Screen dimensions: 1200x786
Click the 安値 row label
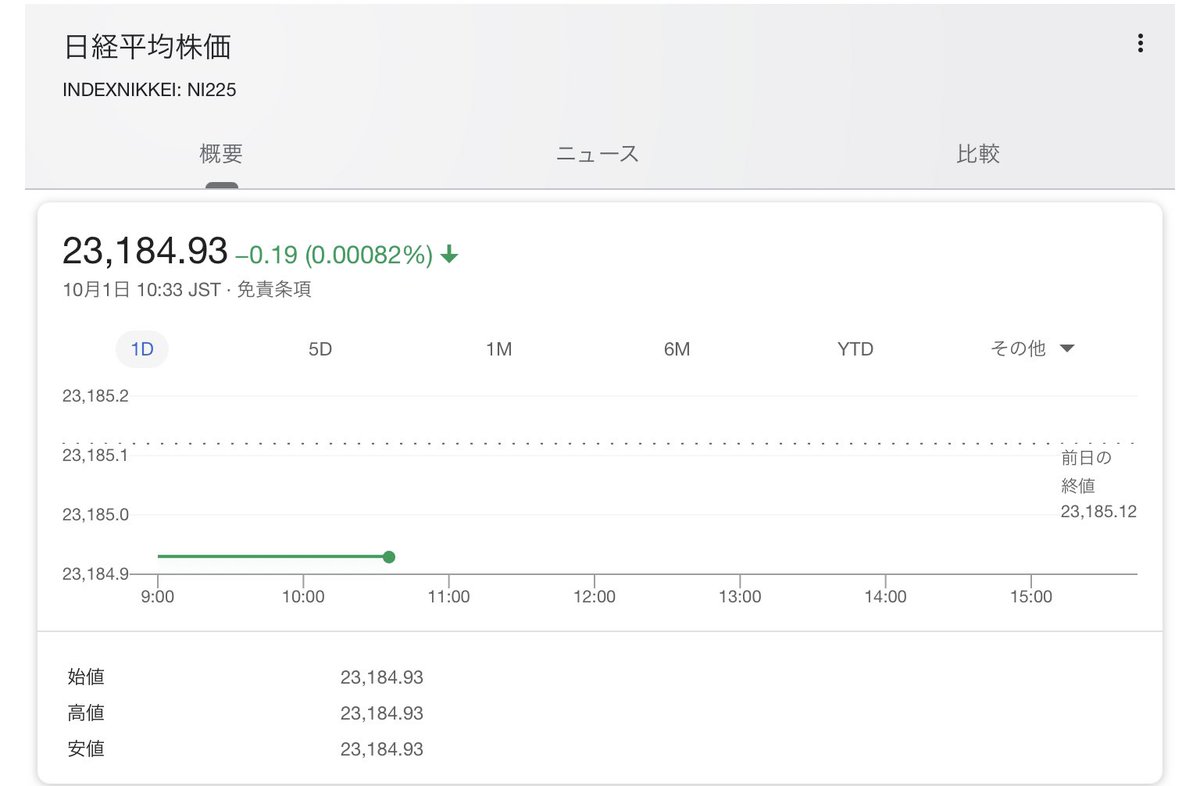tap(86, 749)
